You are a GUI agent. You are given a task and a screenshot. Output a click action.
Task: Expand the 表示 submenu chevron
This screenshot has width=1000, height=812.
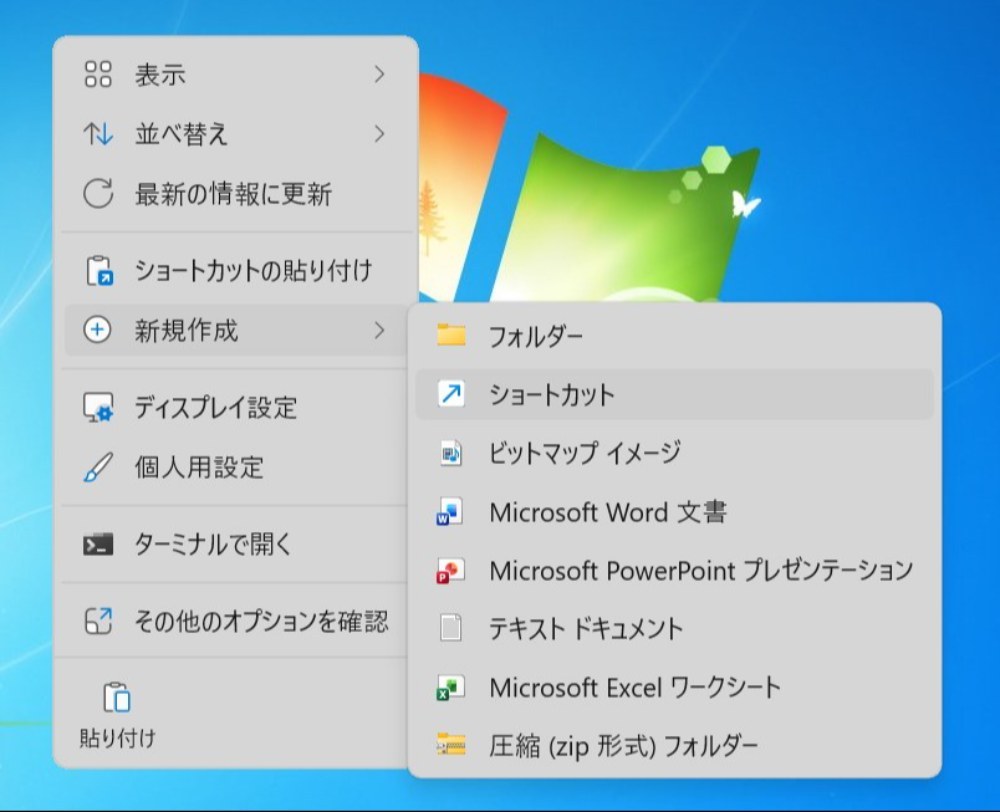379,75
